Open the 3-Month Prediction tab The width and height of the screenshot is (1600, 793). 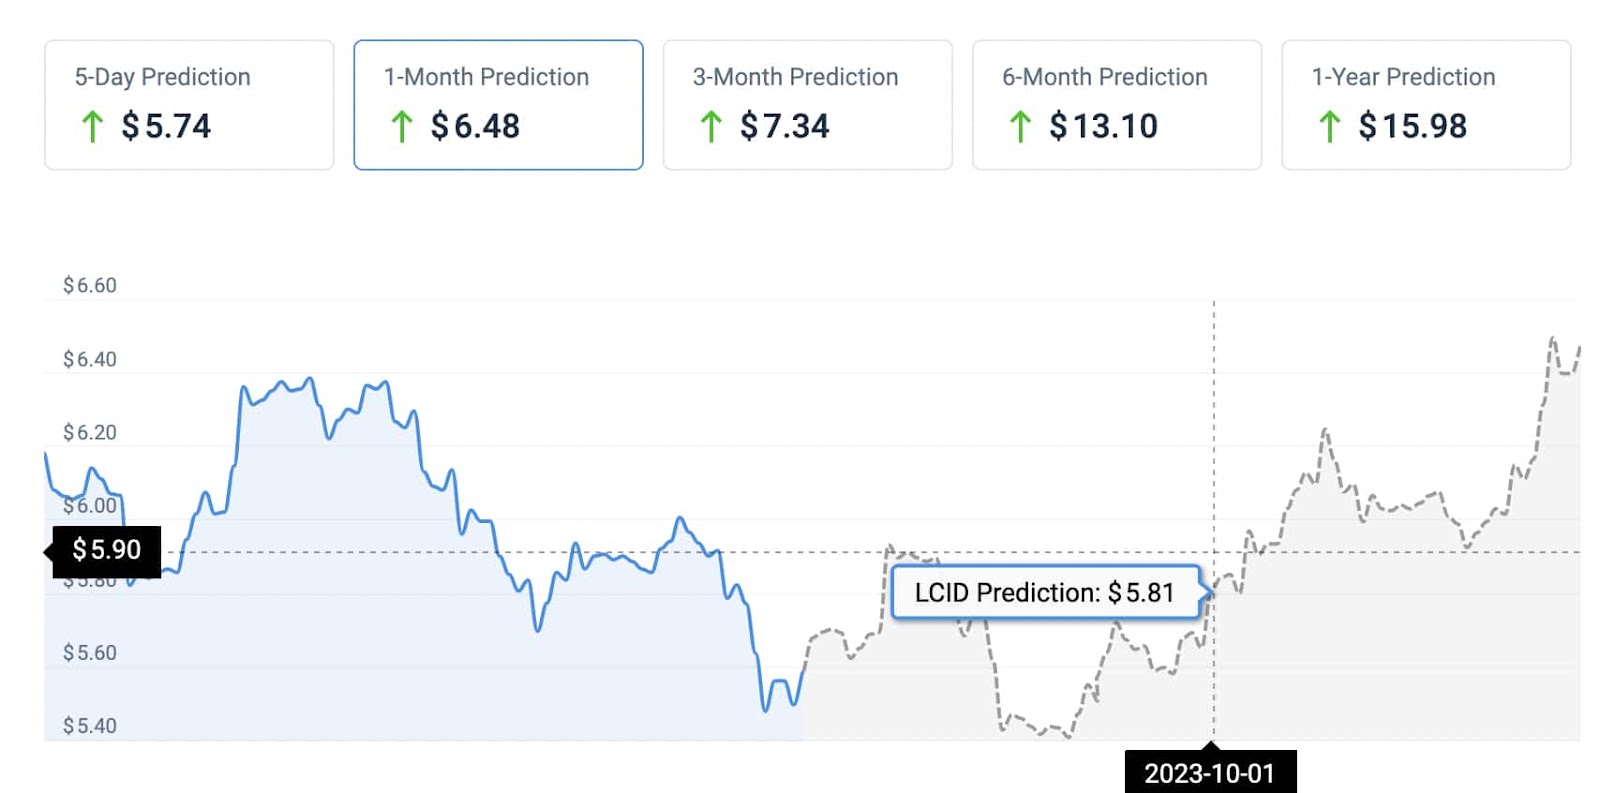[x=806, y=104]
